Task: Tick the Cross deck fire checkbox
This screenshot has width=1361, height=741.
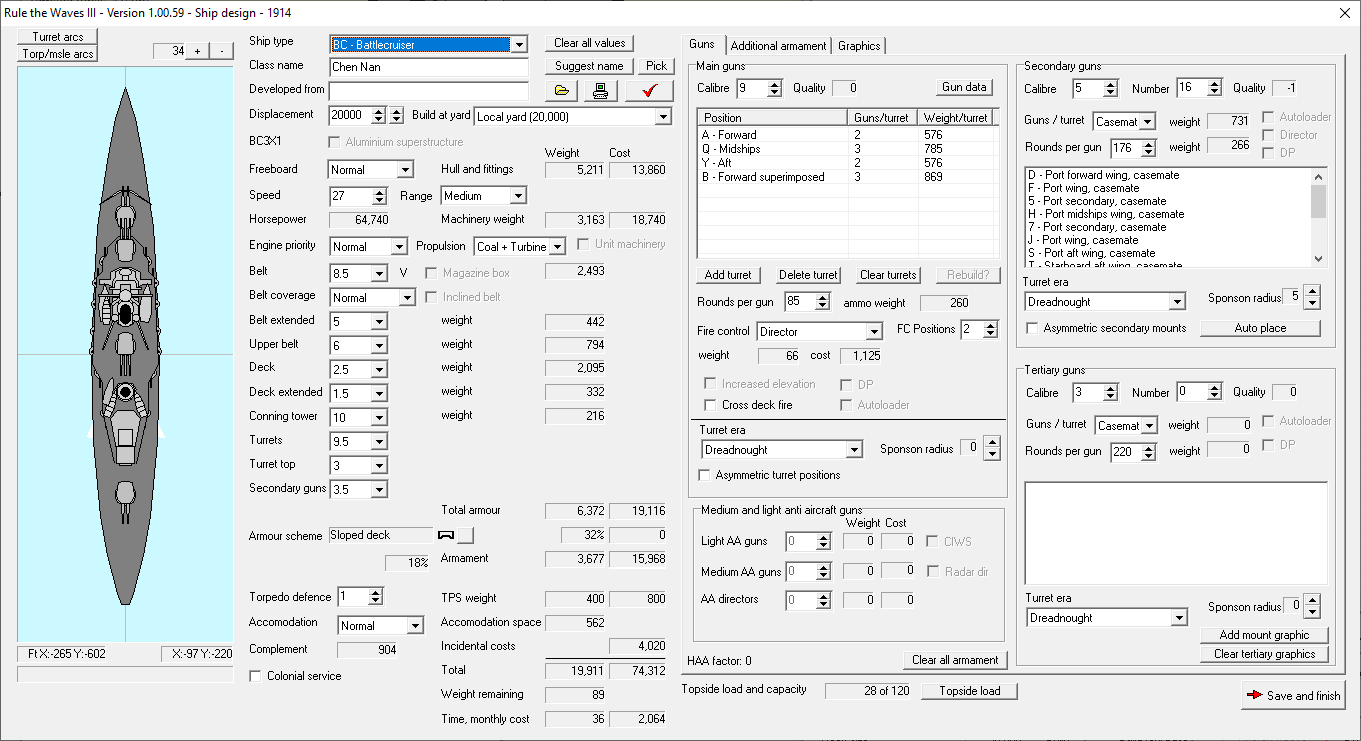Action: [x=710, y=405]
